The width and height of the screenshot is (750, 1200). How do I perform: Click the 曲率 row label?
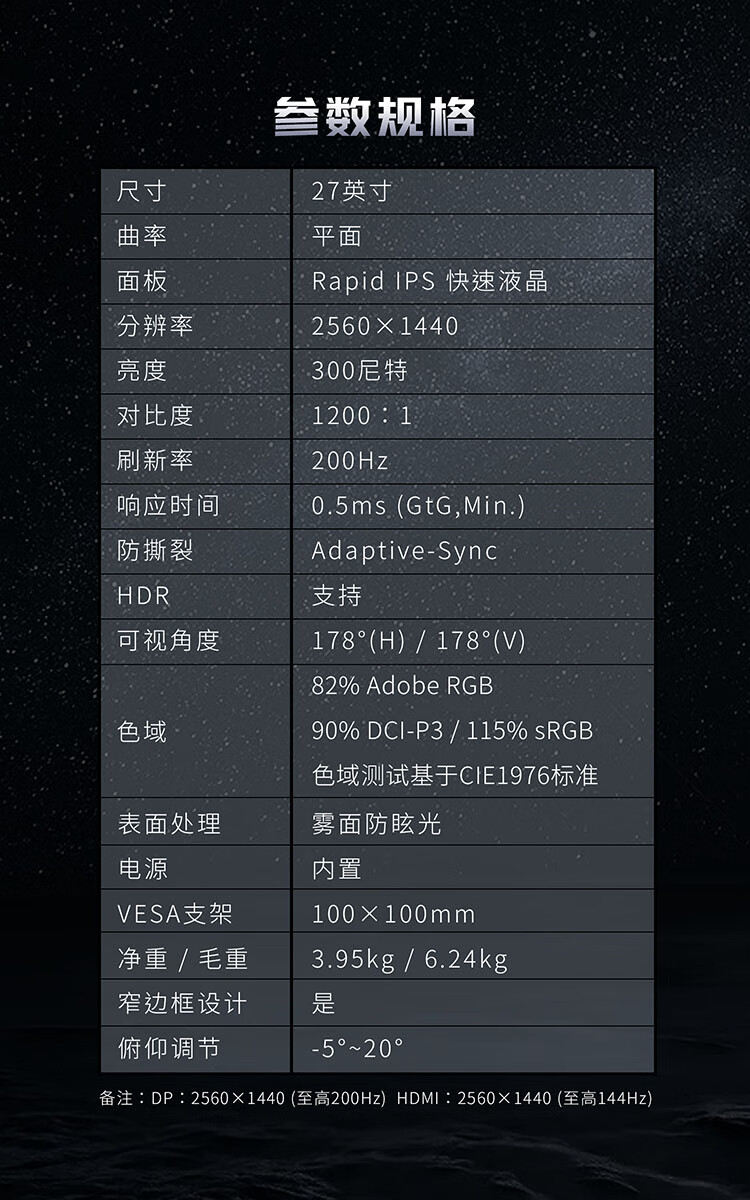(x=141, y=236)
